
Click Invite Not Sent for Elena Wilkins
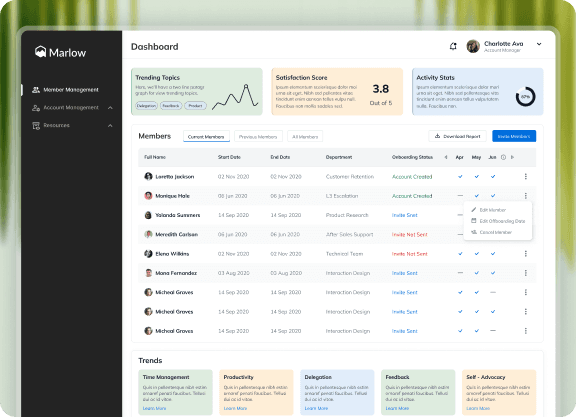click(410, 254)
